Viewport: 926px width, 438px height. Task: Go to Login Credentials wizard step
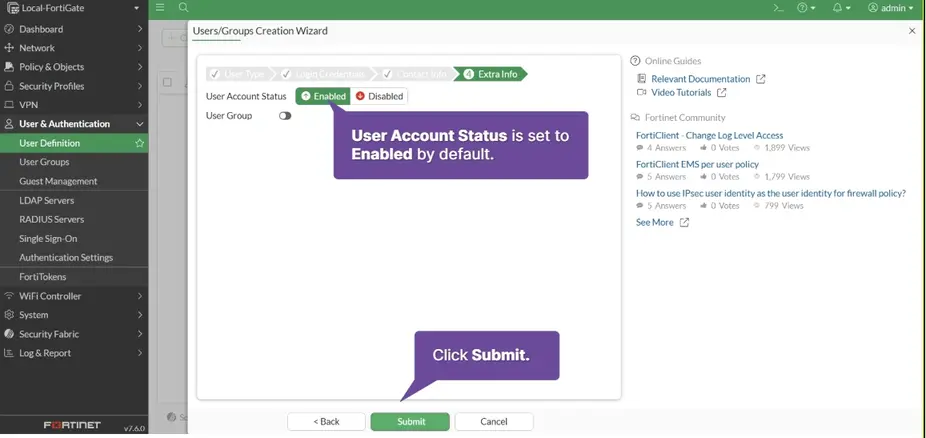pyautogui.click(x=323, y=74)
